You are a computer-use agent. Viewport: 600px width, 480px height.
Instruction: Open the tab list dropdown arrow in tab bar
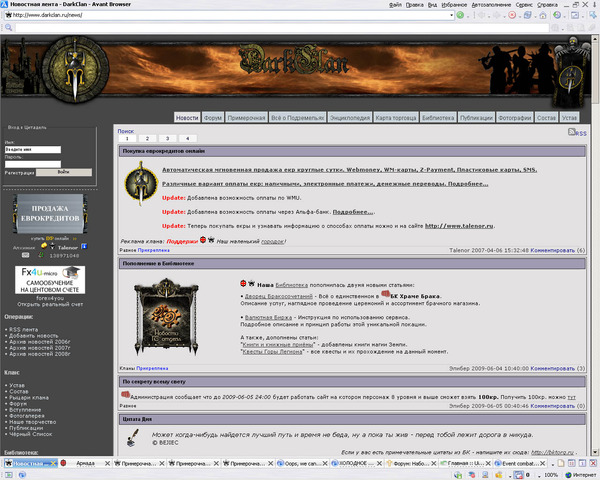553,464
